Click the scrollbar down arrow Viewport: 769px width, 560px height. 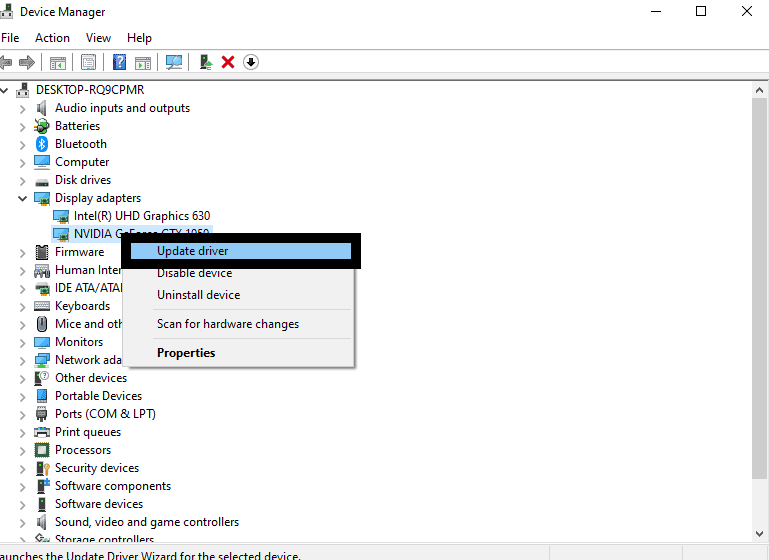(x=760, y=534)
